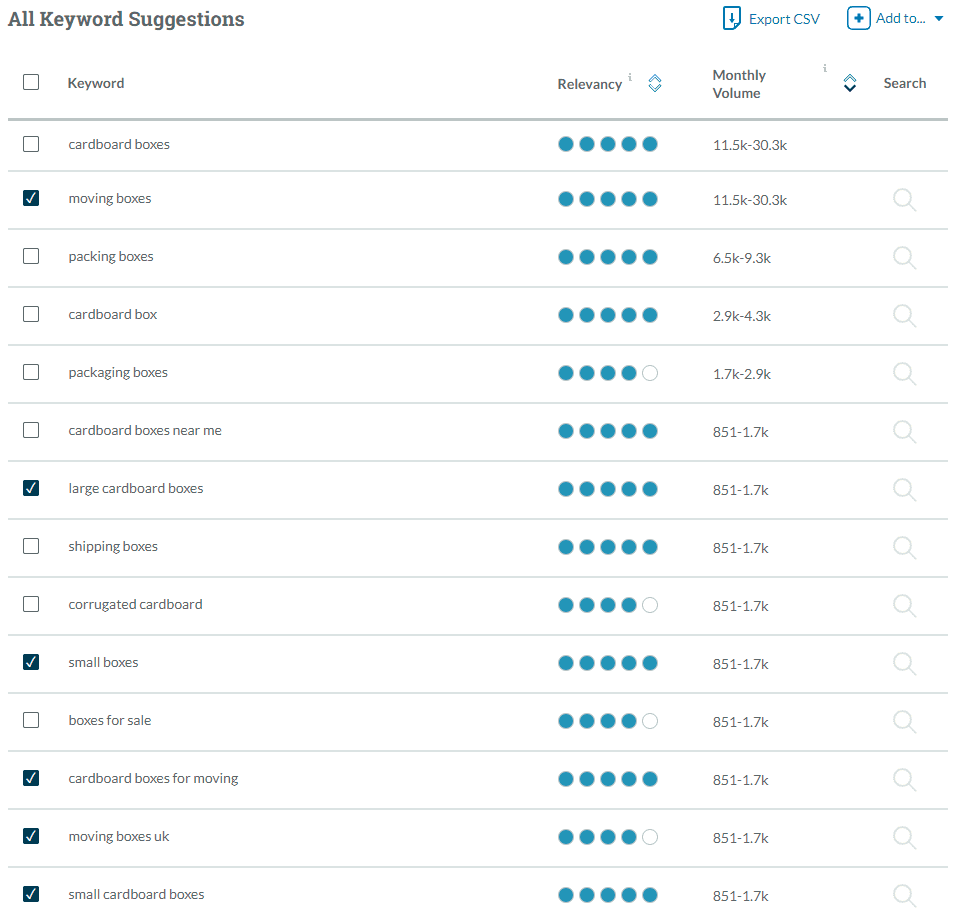
Task: Click search magnifier for boxes for sale
Action: 904,722
